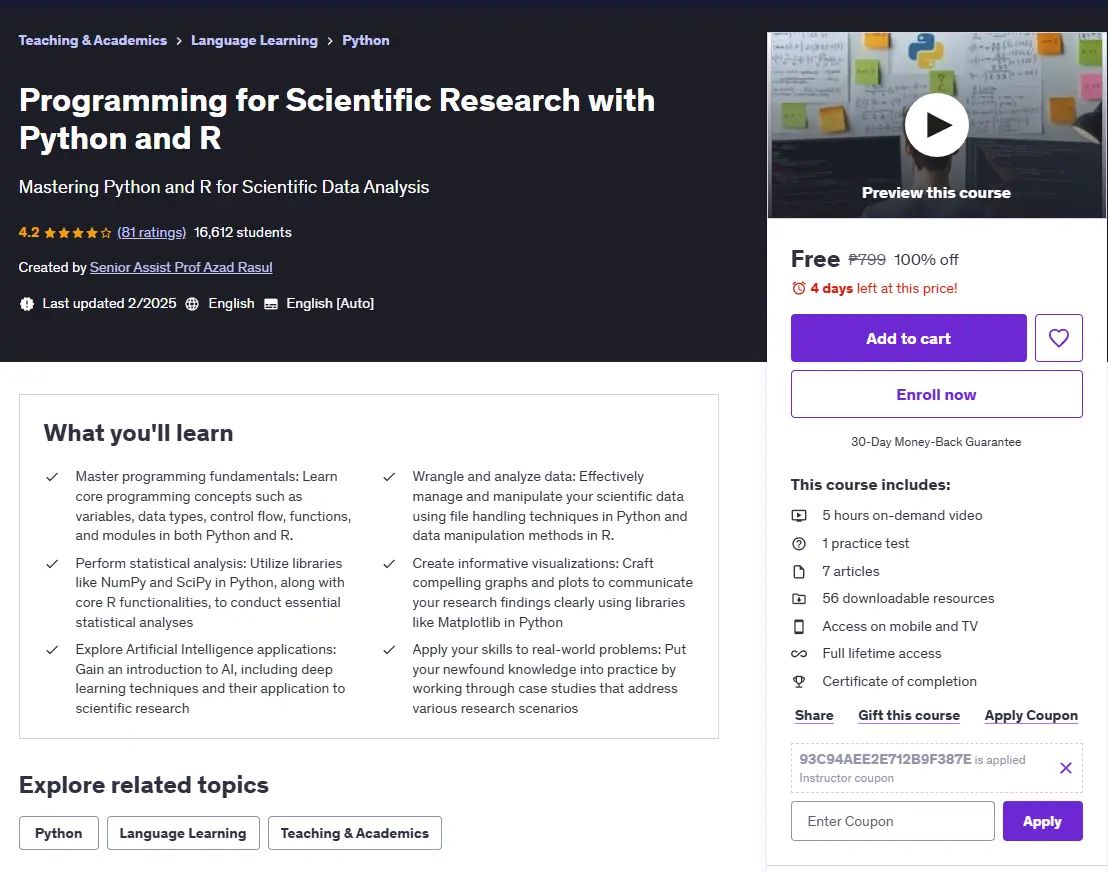Click the 7 articles text
Viewport: 1108px width, 872px height.
point(851,571)
